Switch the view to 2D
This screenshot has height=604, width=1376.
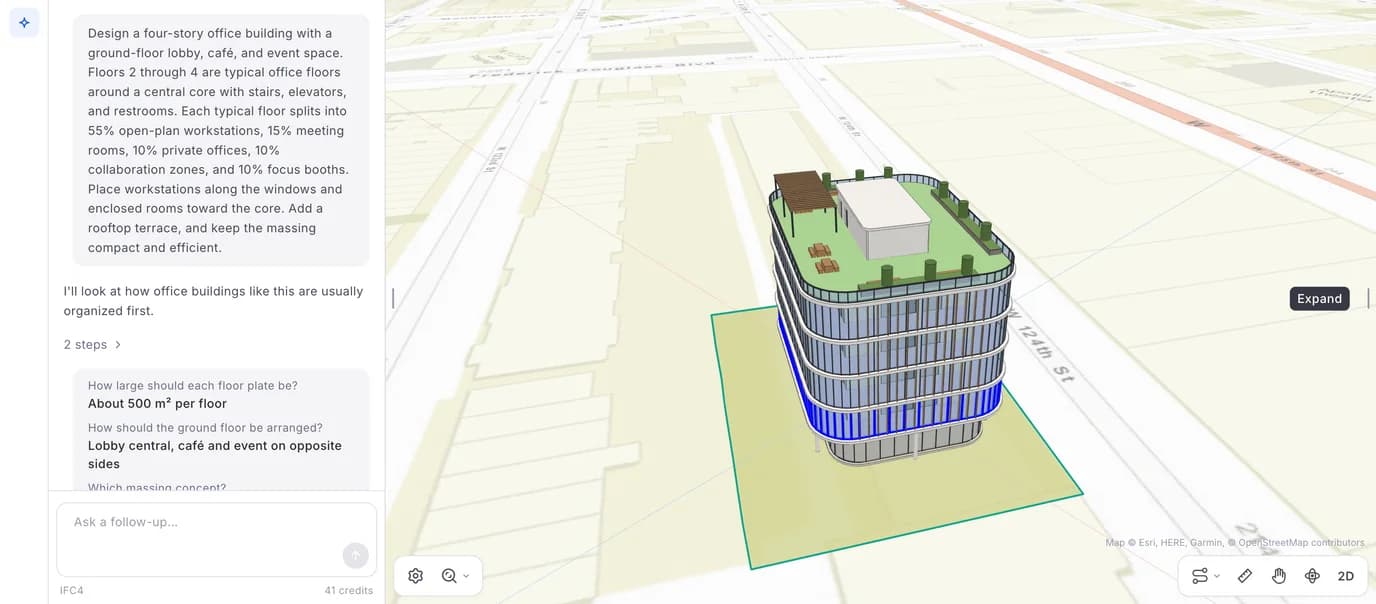click(1346, 576)
